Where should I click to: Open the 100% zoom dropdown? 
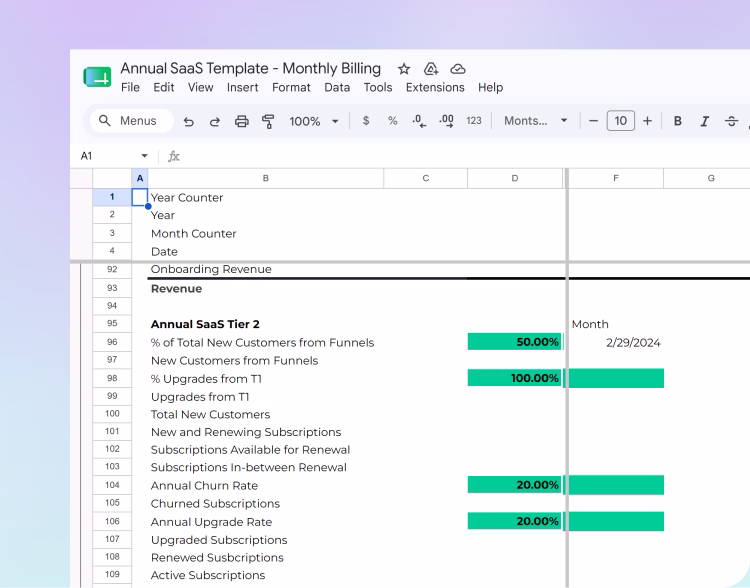(314, 122)
